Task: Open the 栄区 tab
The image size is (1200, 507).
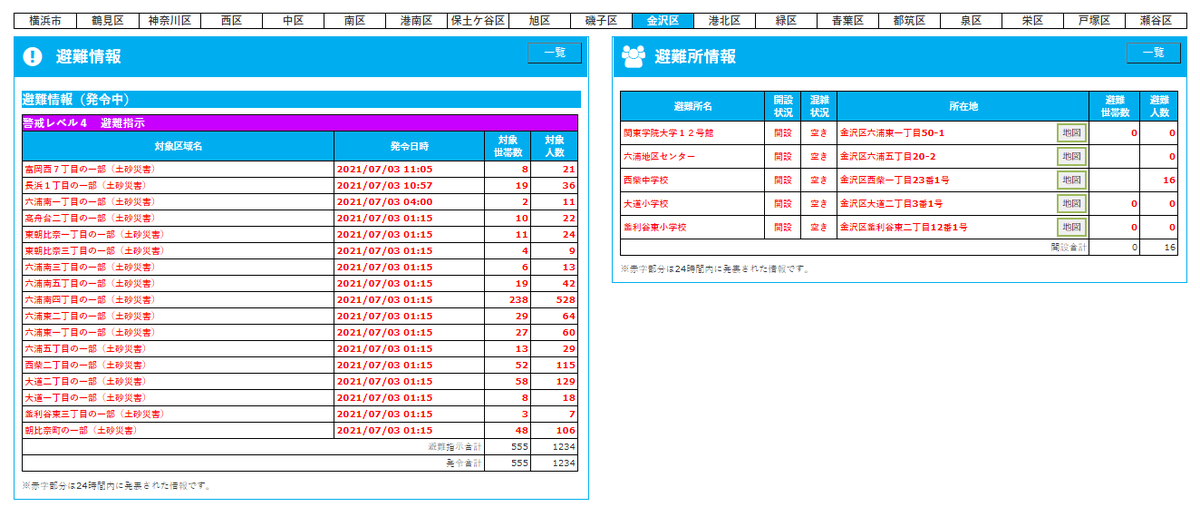Action: click(1032, 20)
